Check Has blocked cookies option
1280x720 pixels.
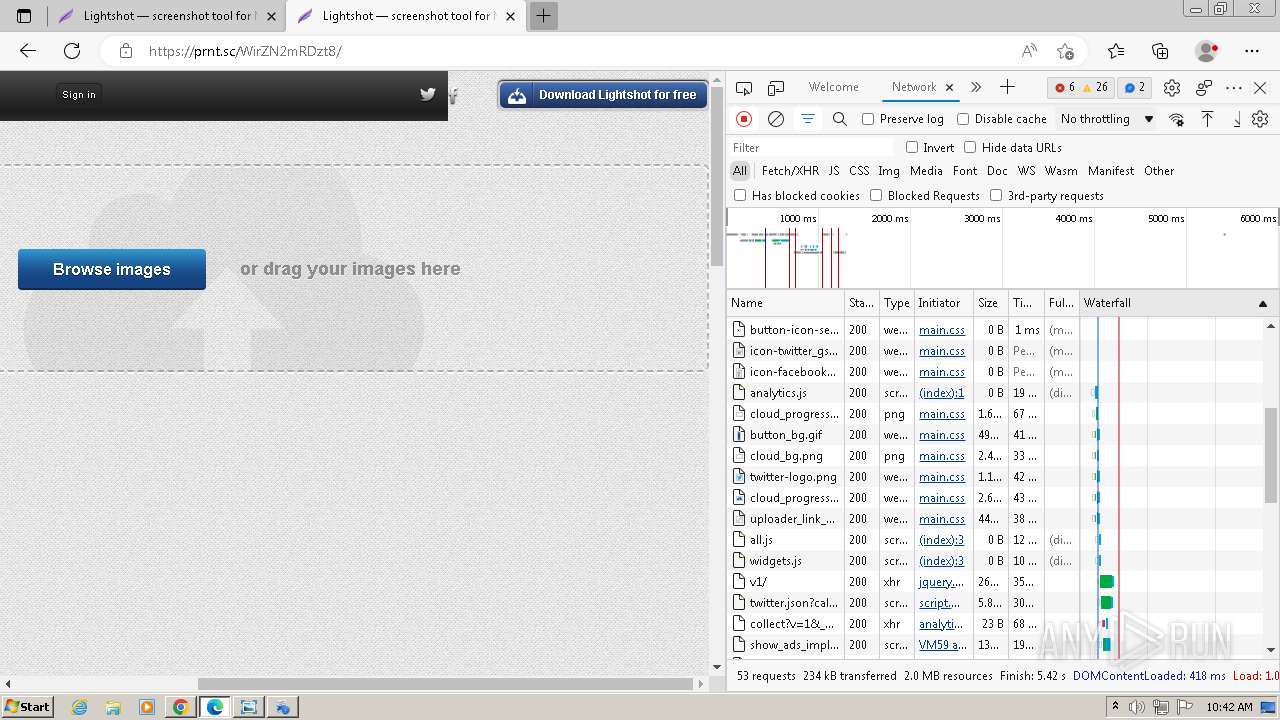tap(740, 195)
